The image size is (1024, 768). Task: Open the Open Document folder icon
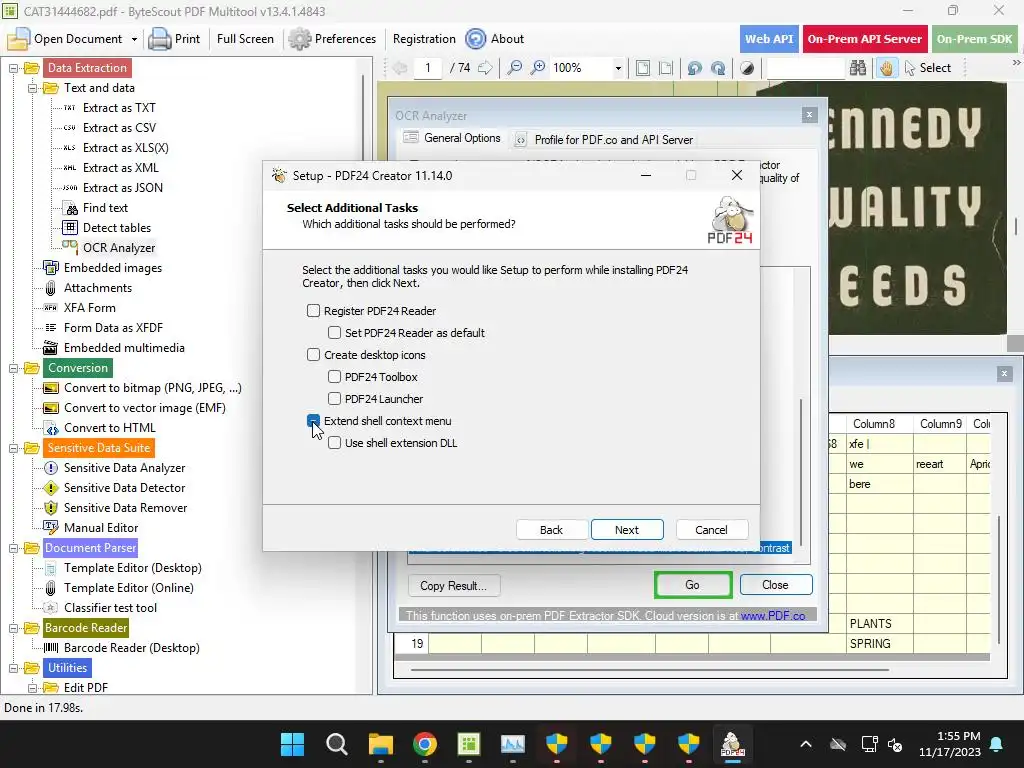coord(18,39)
